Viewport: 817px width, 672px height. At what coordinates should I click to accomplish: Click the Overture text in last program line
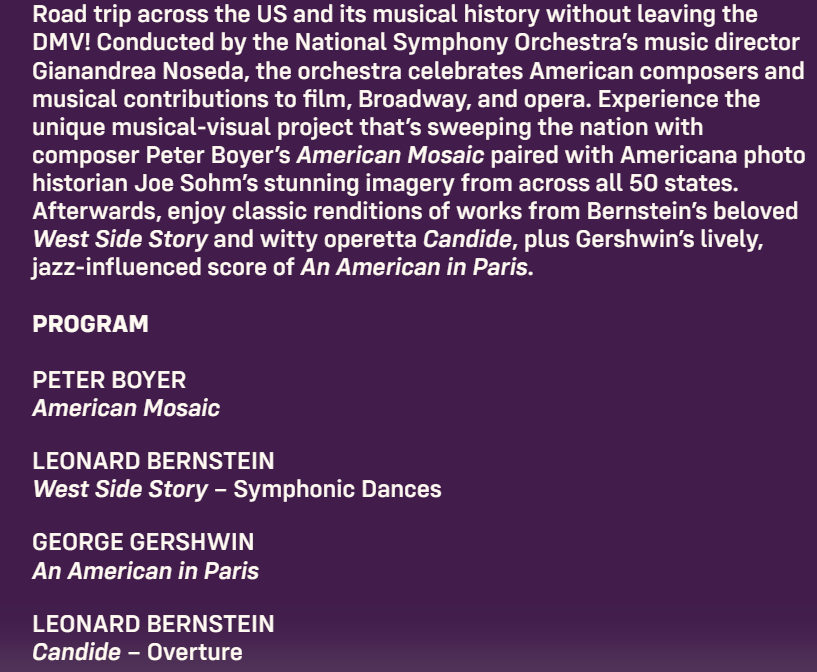(x=195, y=652)
